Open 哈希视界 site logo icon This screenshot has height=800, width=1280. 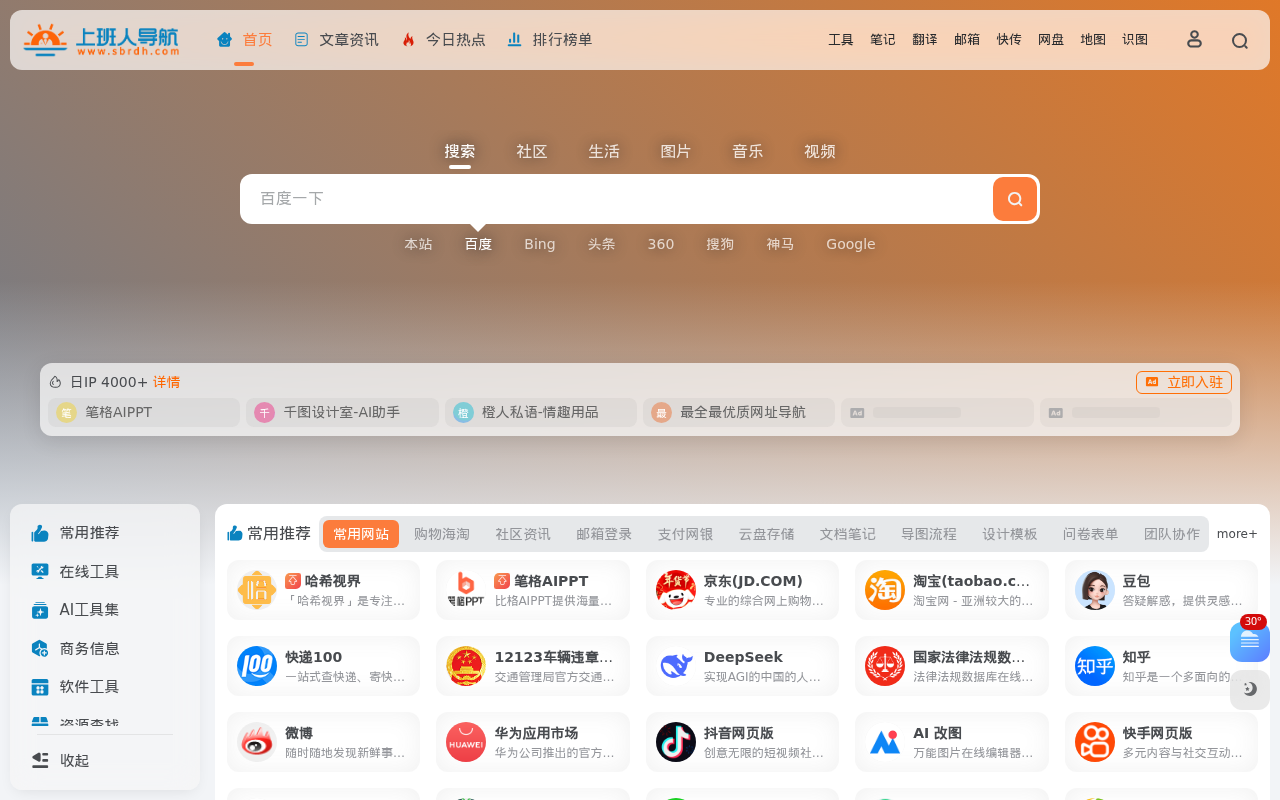(257, 590)
